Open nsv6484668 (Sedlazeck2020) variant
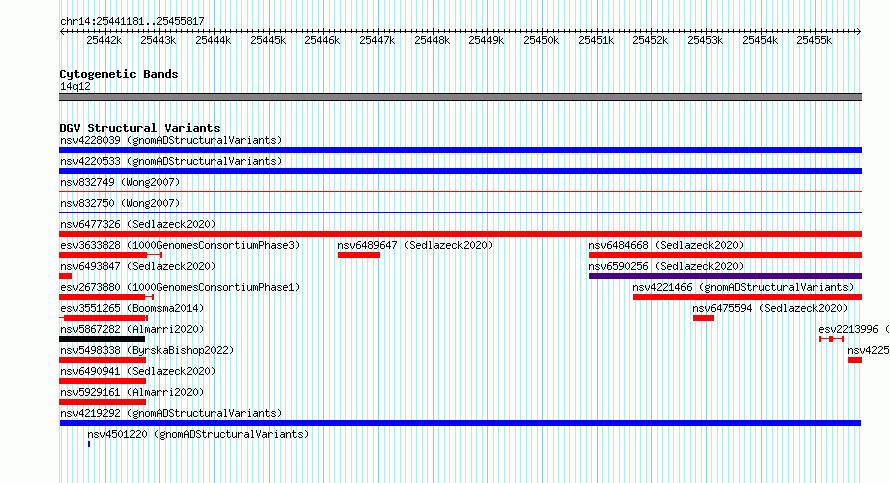Screen dimensions: 890x483 (x=666, y=245)
